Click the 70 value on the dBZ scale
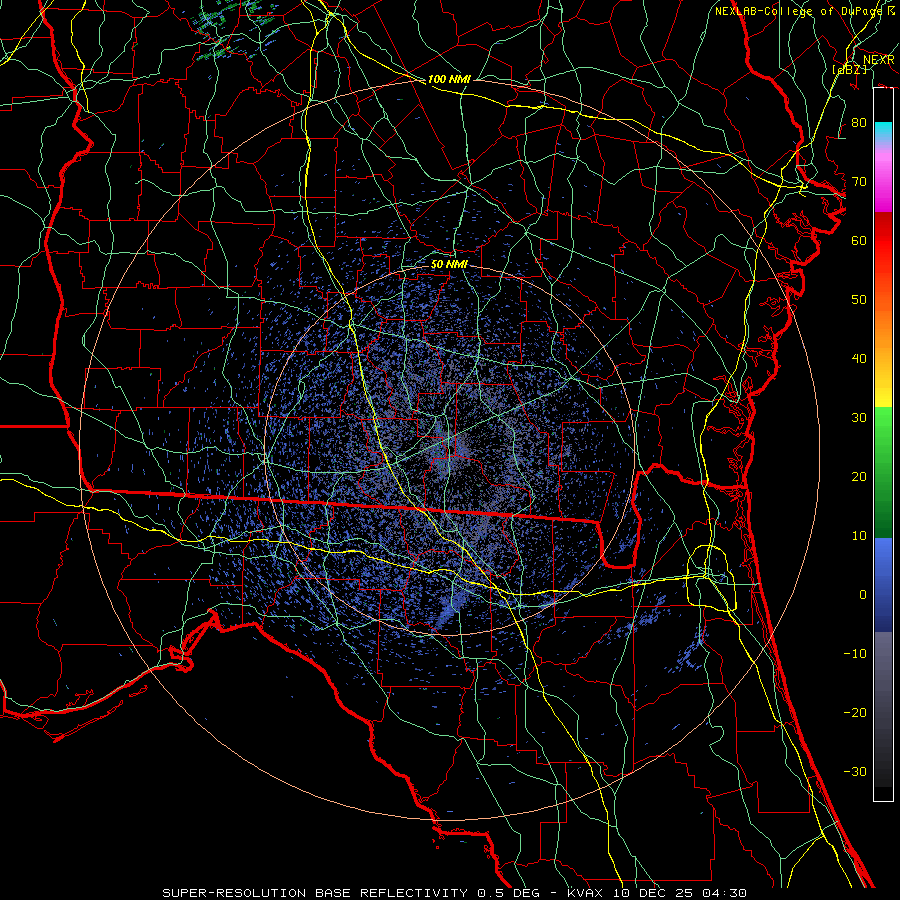900x900 pixels. pos(859,181)
